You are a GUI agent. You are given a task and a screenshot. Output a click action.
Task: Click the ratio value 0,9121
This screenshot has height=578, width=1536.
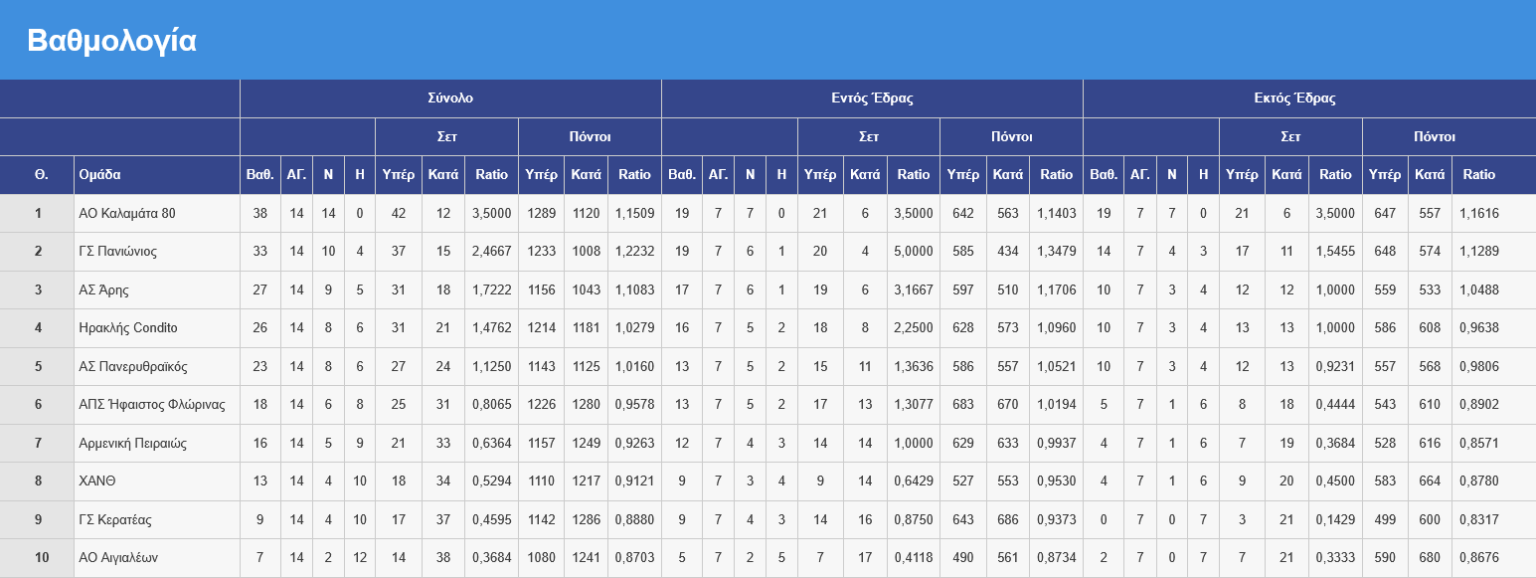pos(634,481)
